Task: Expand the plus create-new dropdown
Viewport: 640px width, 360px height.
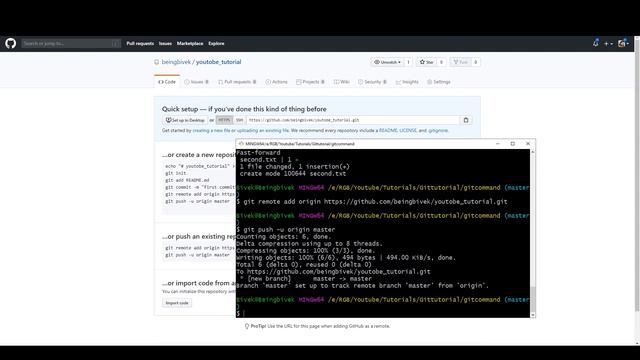Action: click(608, 43)
